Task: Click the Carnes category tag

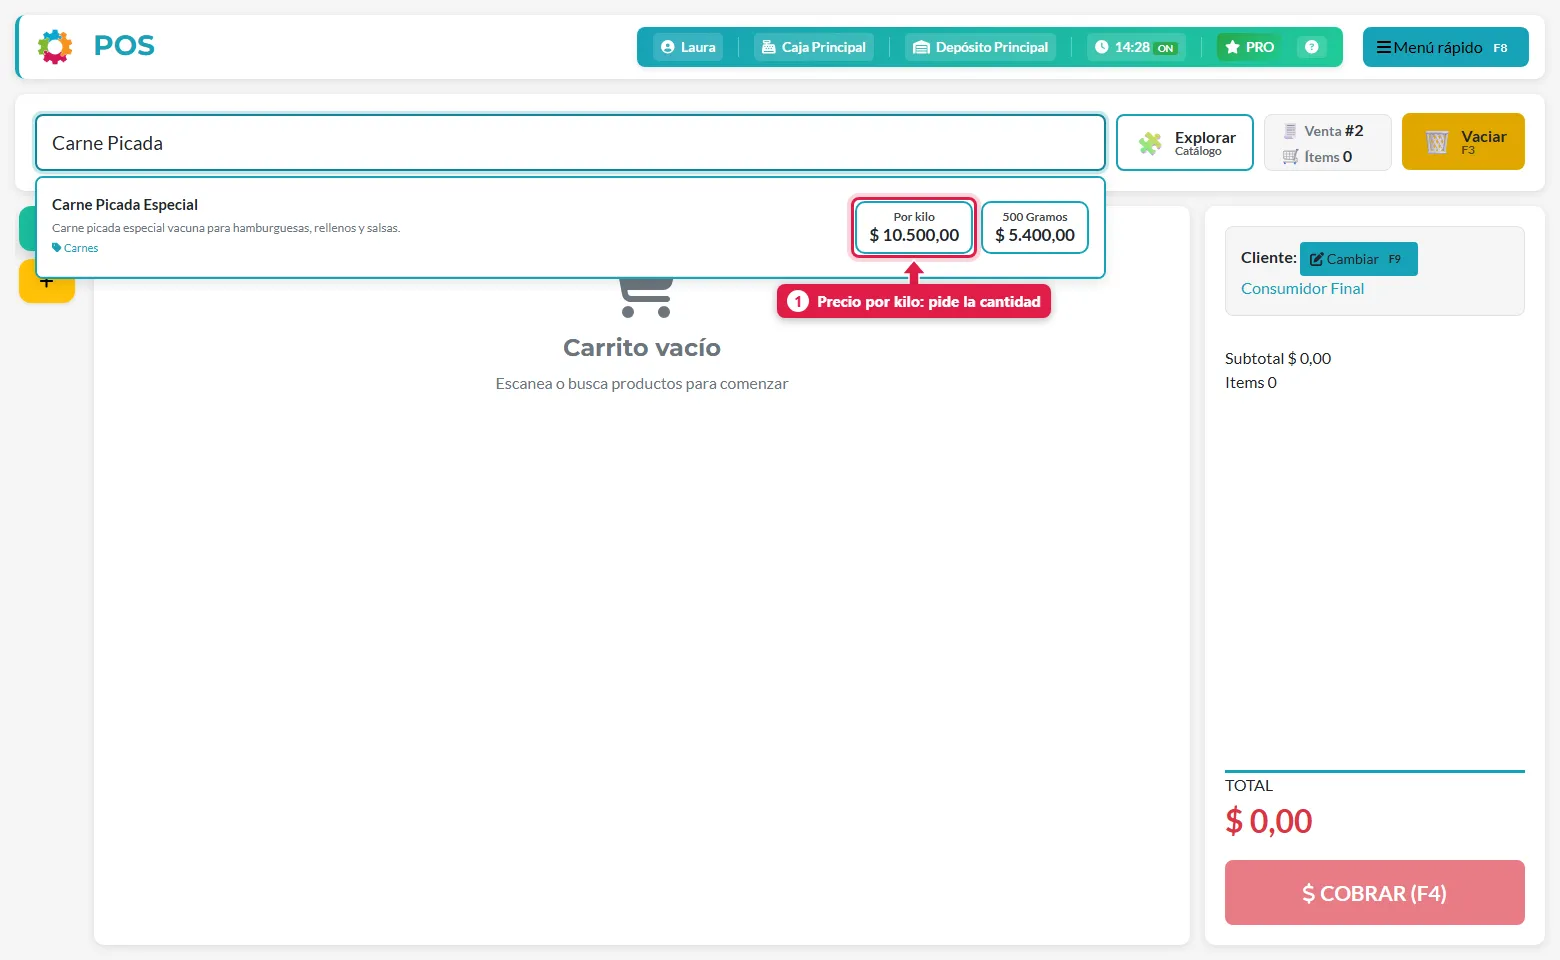Action: (x=75, y=248)
